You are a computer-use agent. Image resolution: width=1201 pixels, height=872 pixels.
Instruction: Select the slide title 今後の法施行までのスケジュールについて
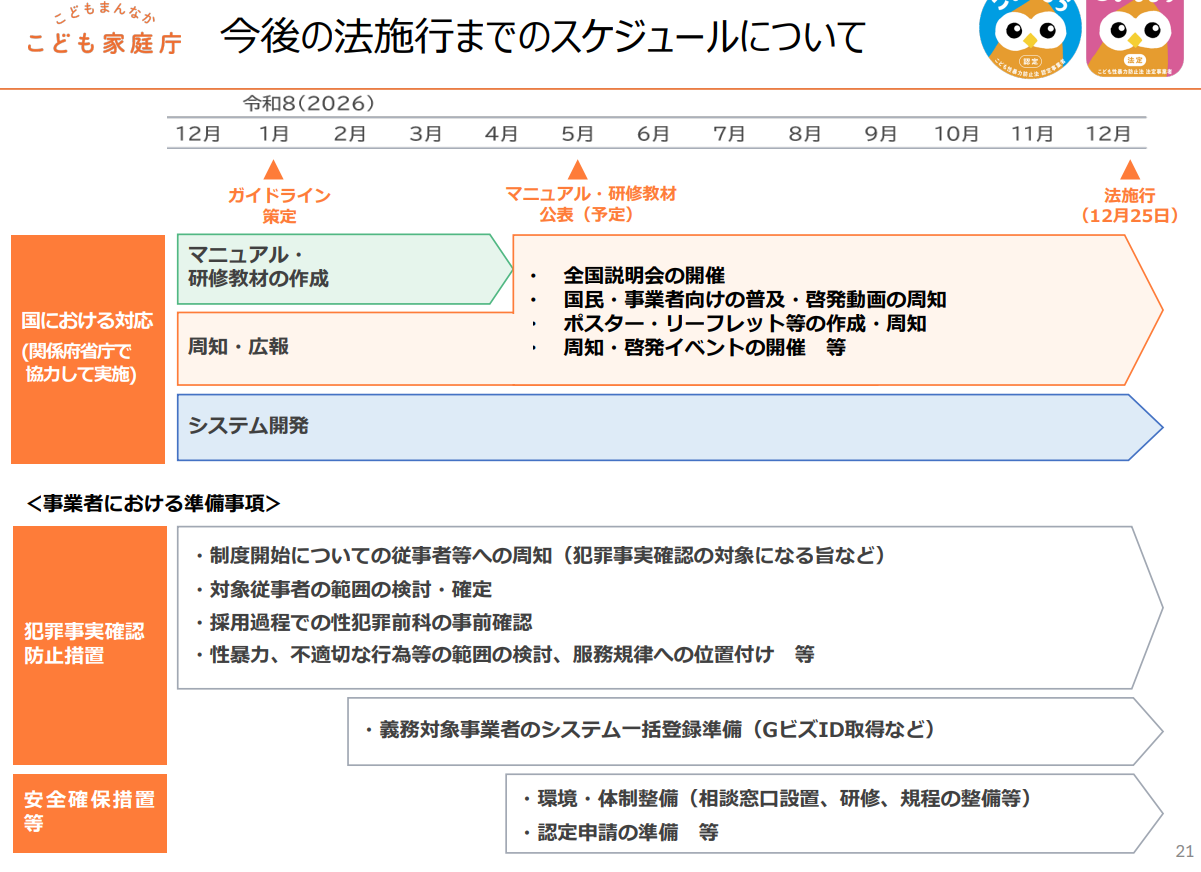click(542, 37)
